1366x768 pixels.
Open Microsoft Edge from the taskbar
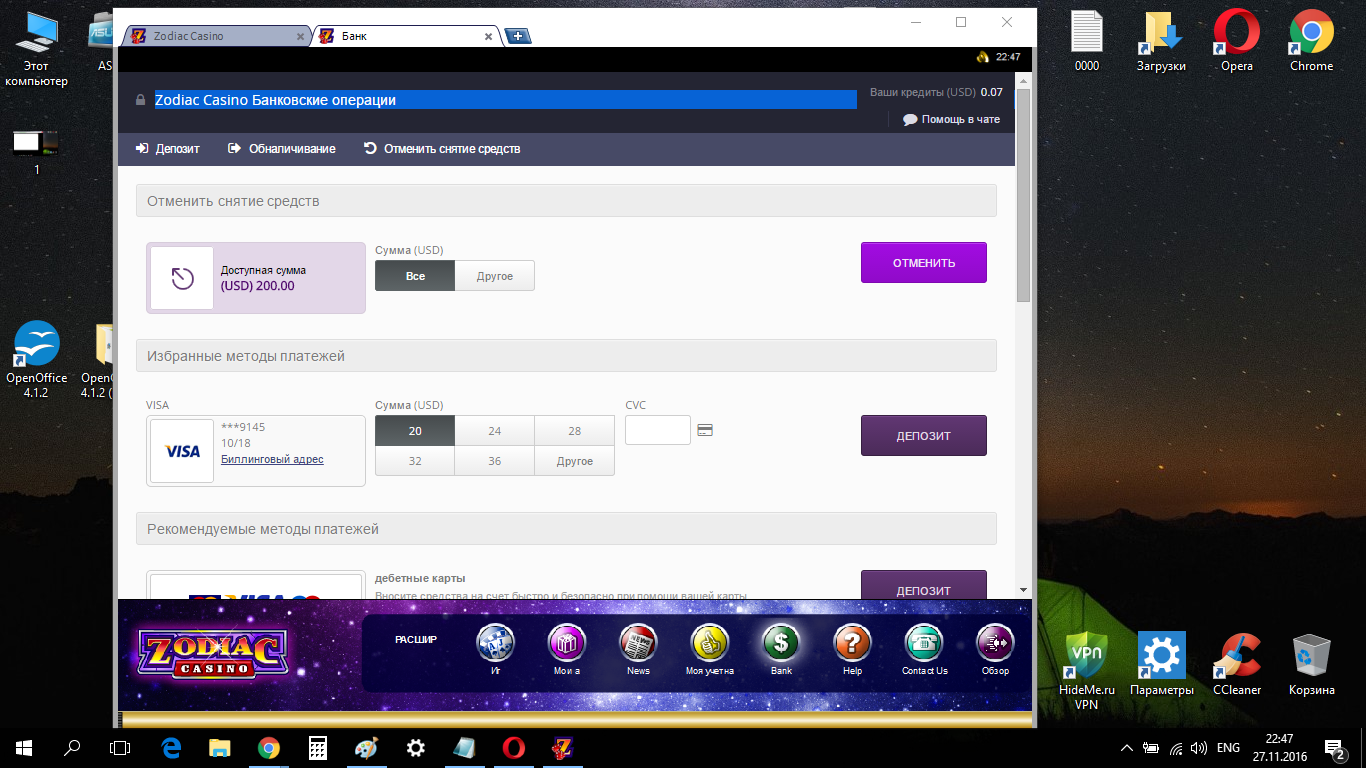171,747
